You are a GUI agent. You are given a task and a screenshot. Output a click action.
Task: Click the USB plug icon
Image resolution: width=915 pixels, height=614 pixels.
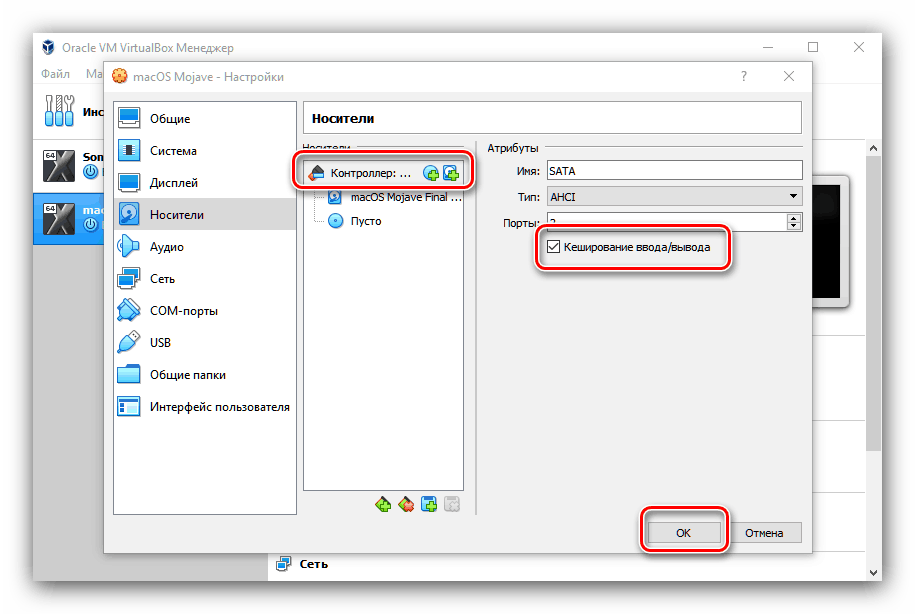[x=129, y=342]
